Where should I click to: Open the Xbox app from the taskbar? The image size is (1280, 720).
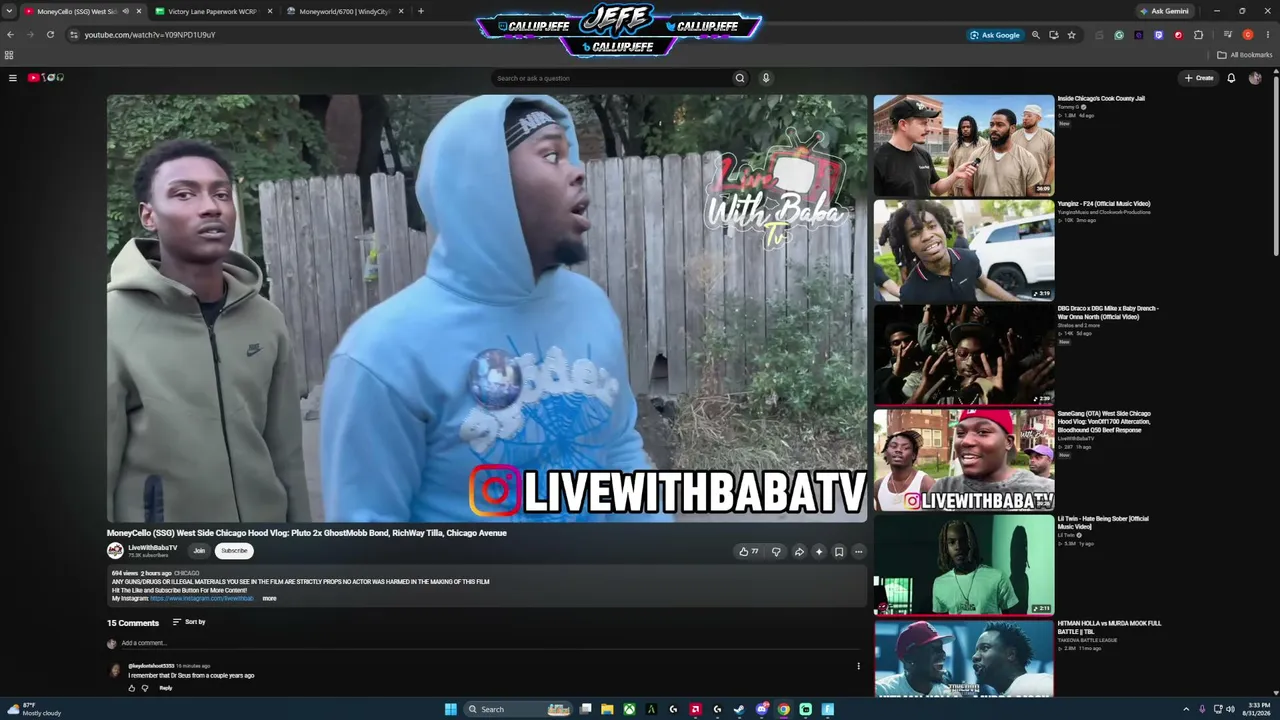[x=629, y=709]
